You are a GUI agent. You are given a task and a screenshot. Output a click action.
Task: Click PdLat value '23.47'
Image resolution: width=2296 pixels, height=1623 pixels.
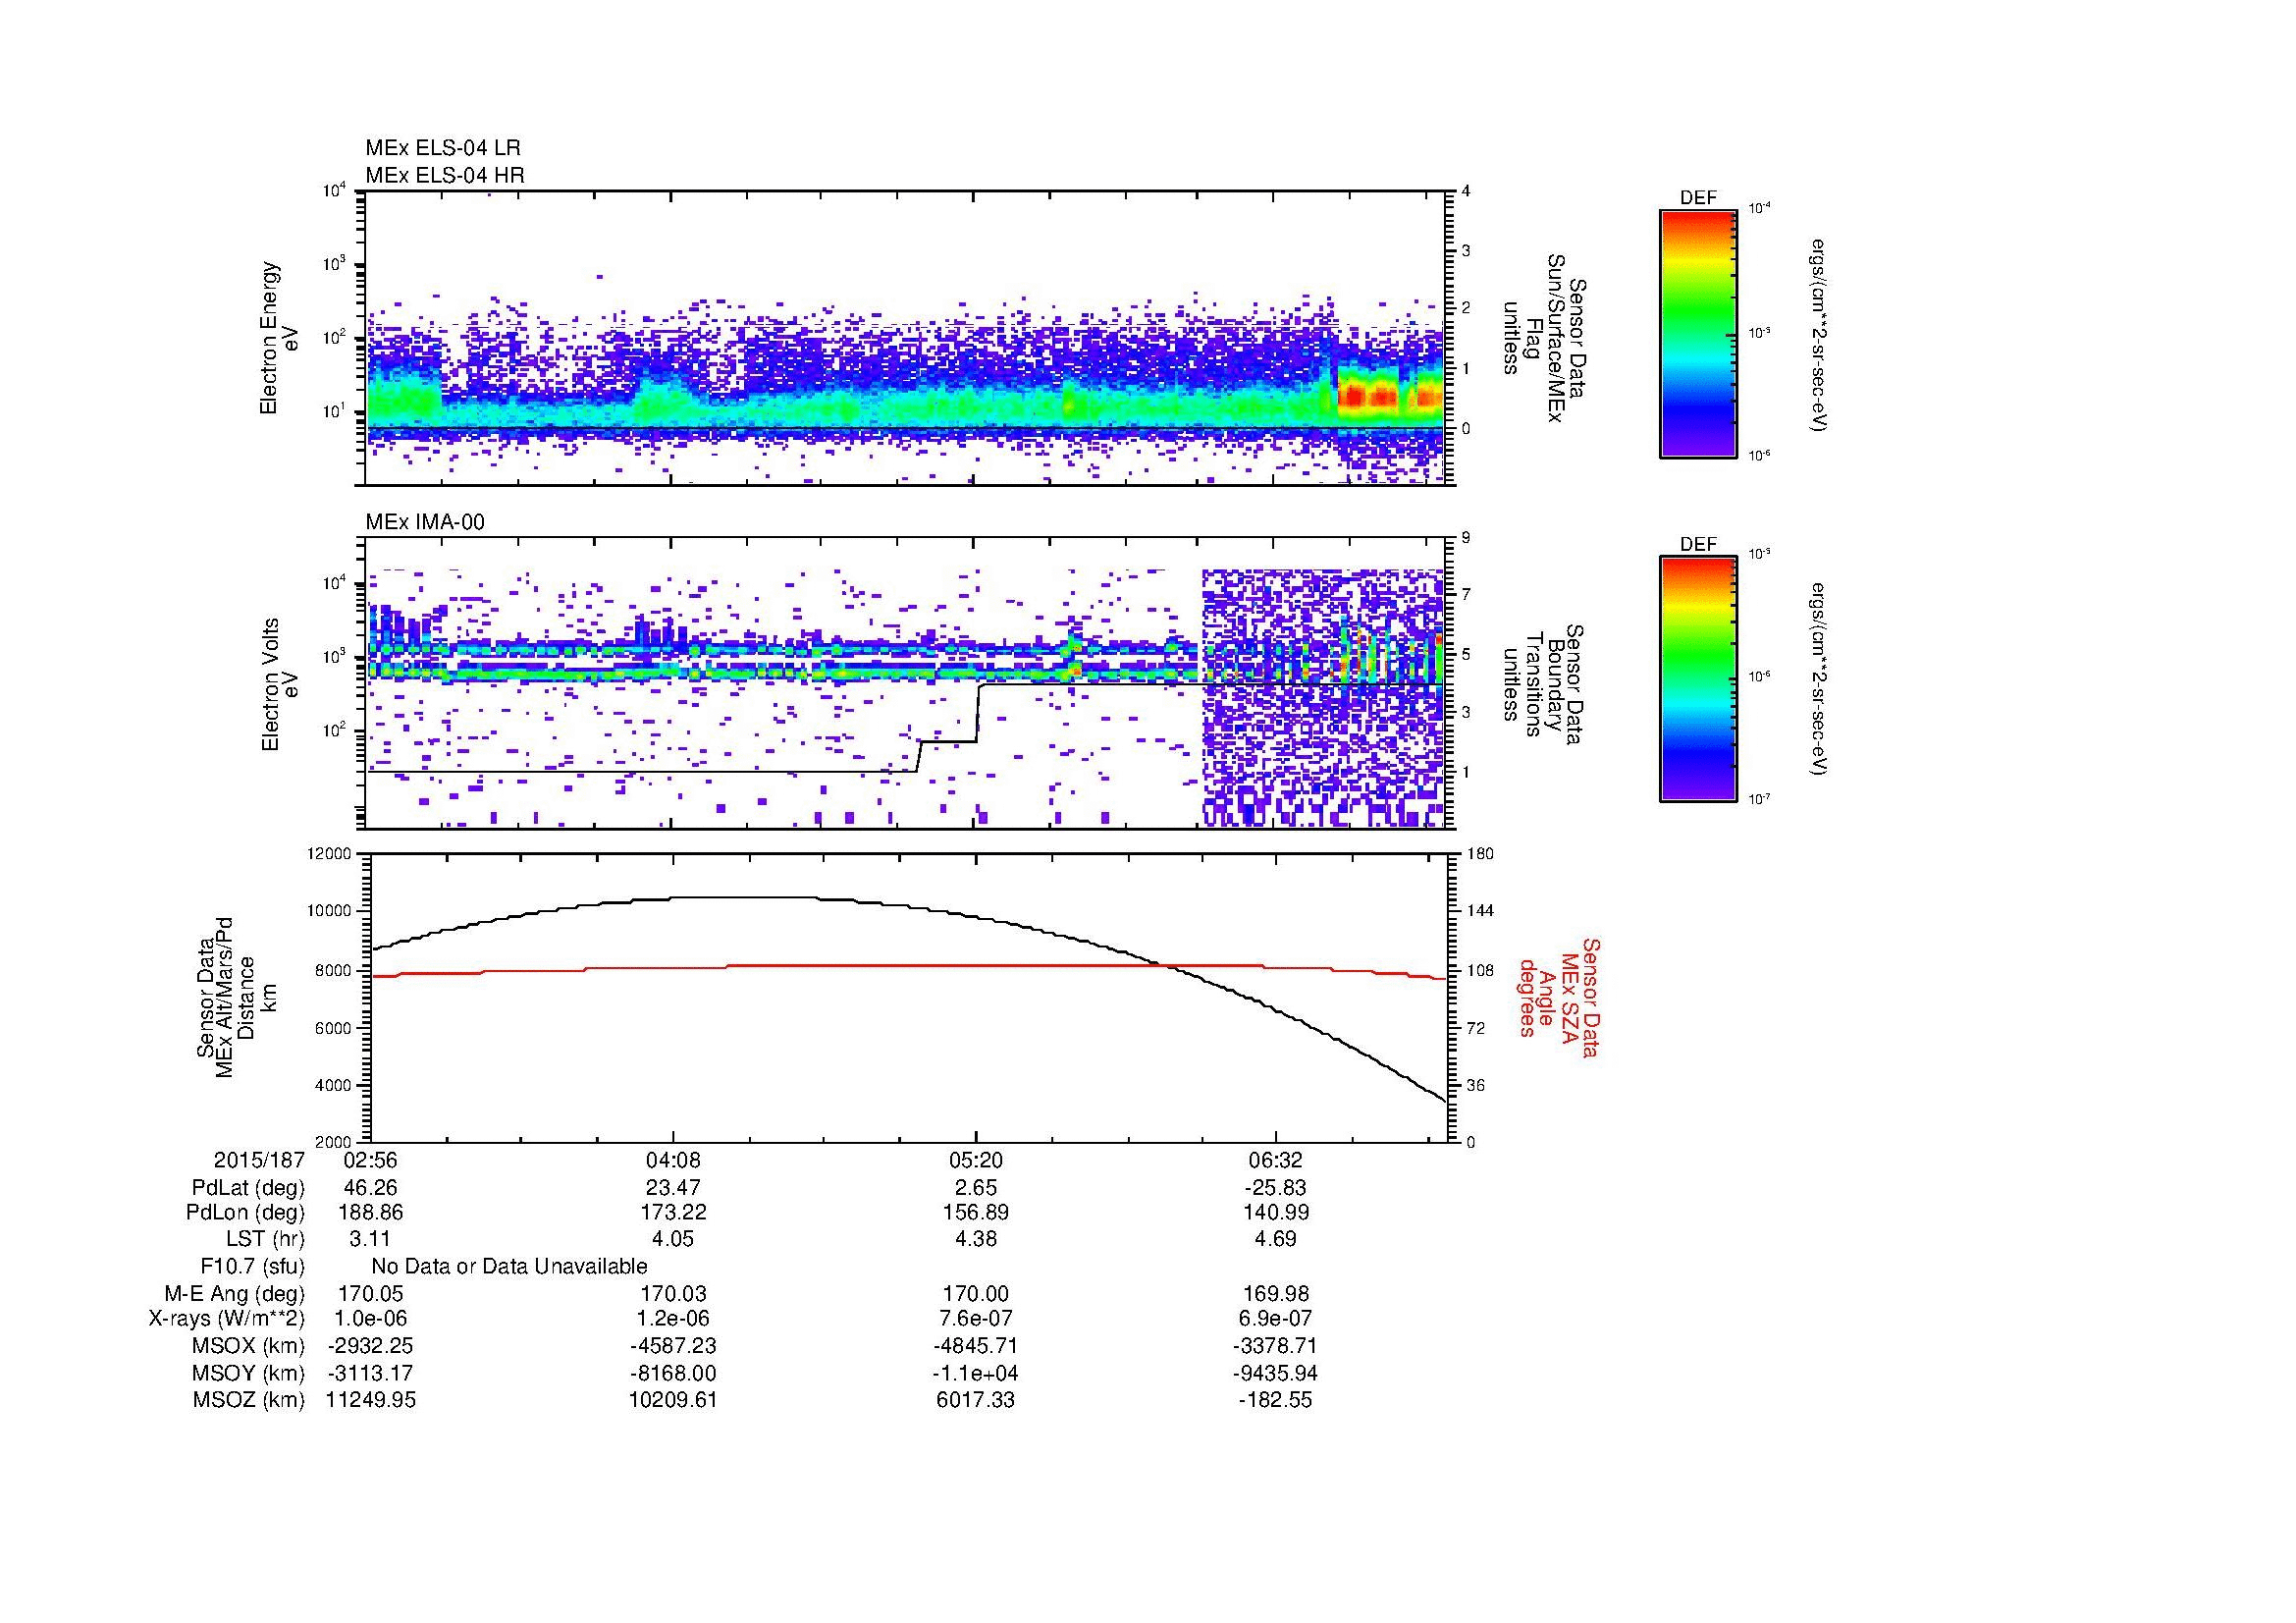click(673, 1188)
